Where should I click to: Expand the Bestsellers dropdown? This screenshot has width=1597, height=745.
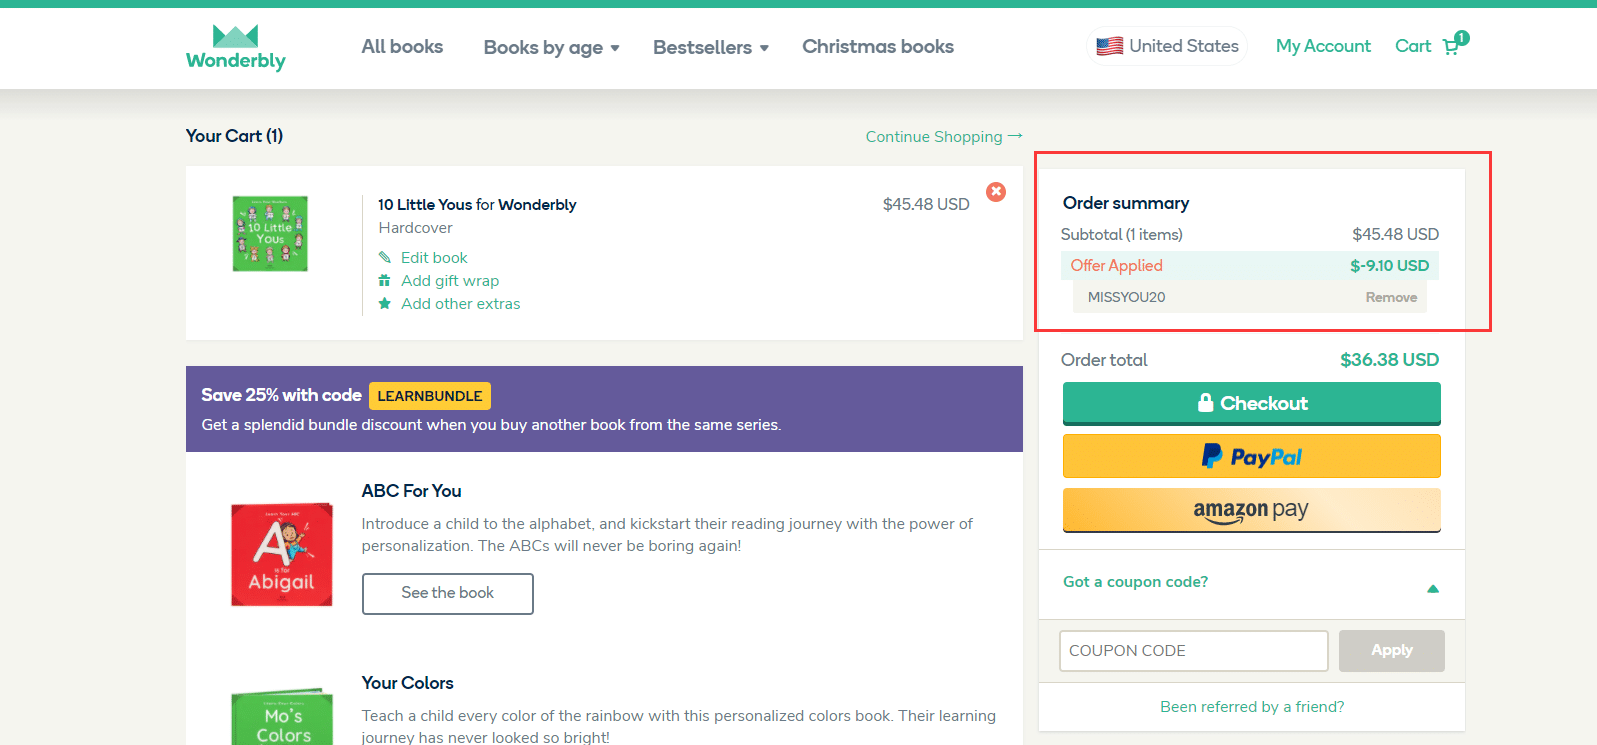[711, 47]
